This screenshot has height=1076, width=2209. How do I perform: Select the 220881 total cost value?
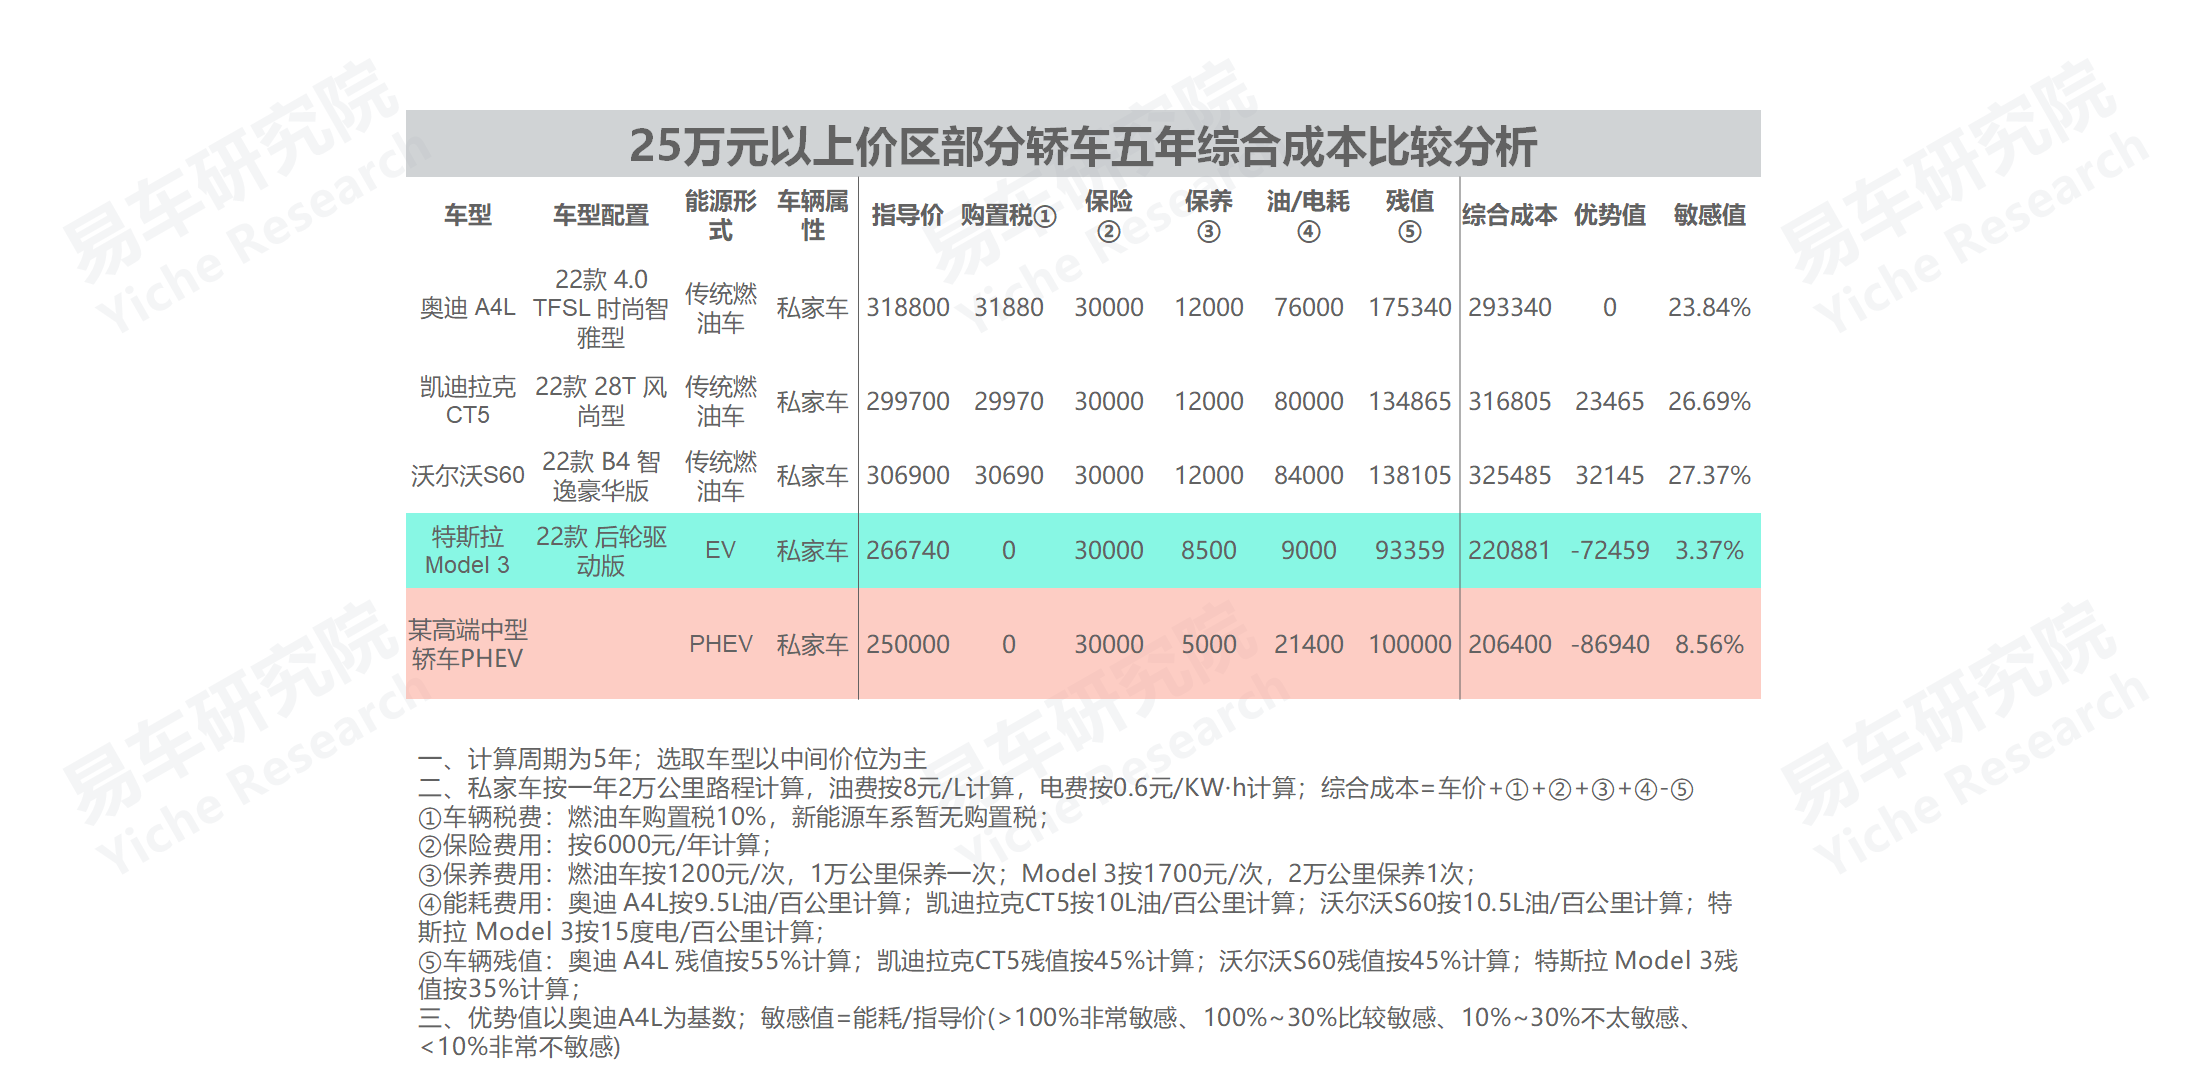1510,551
